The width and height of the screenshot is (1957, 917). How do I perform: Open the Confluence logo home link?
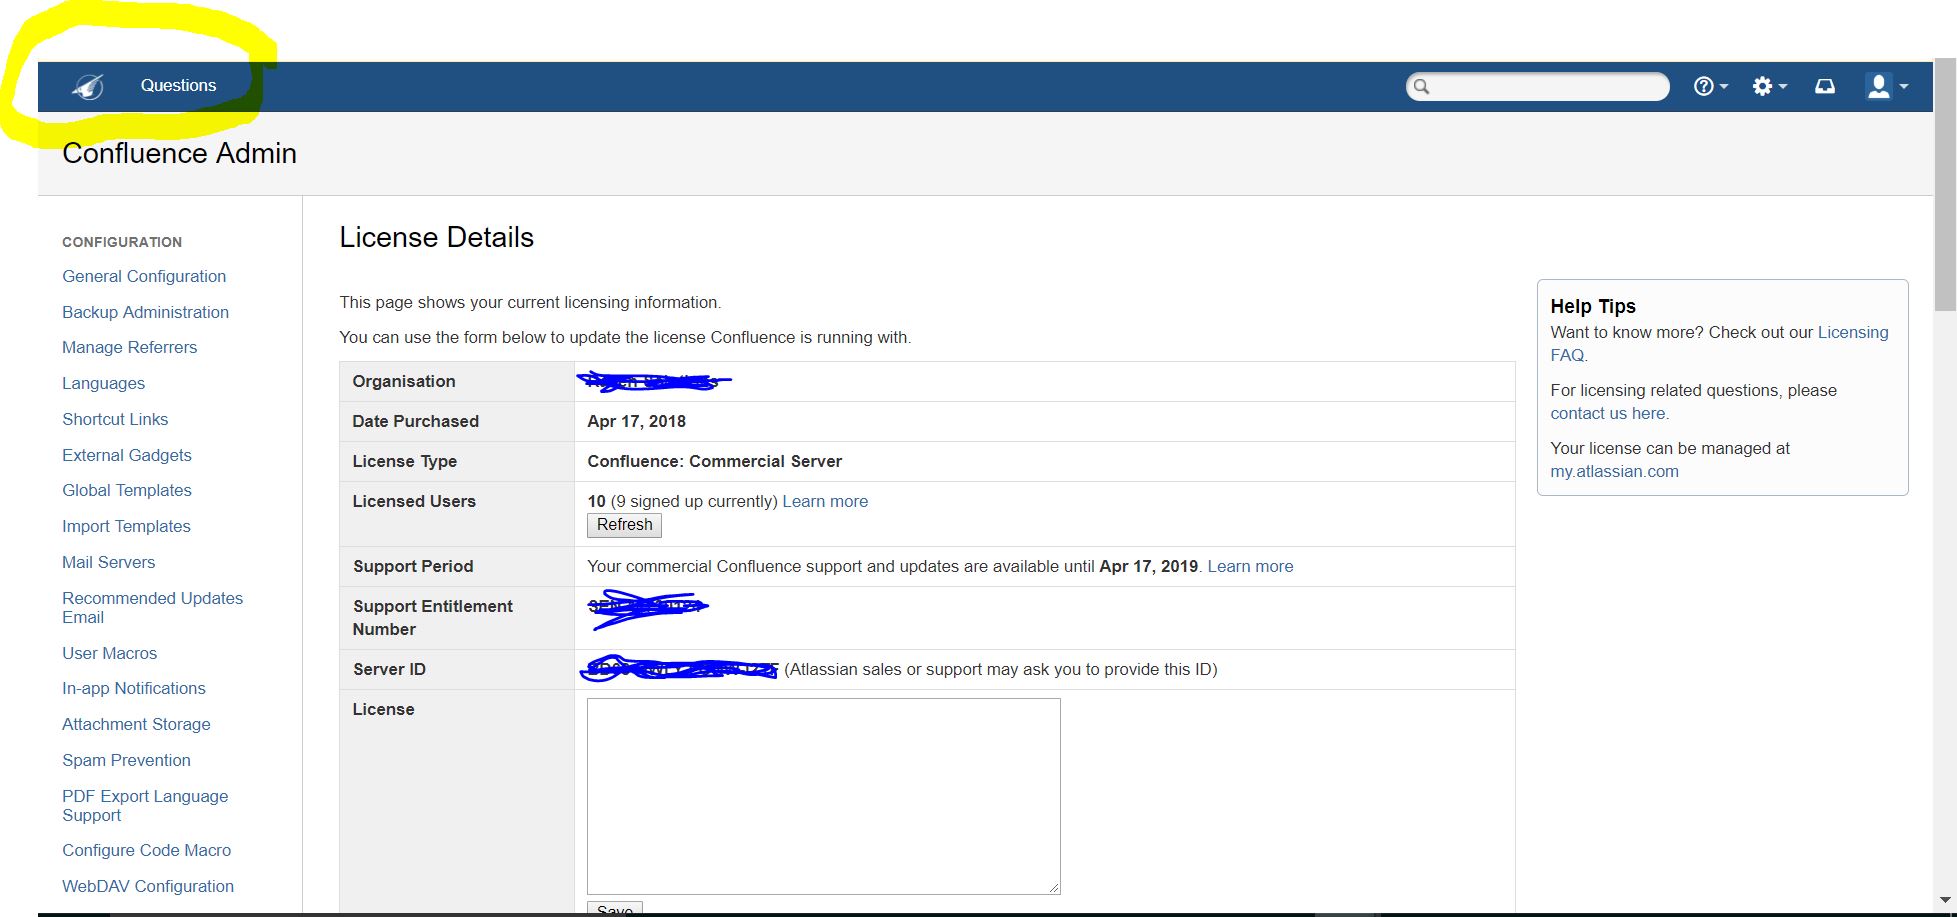coord(88,87)
